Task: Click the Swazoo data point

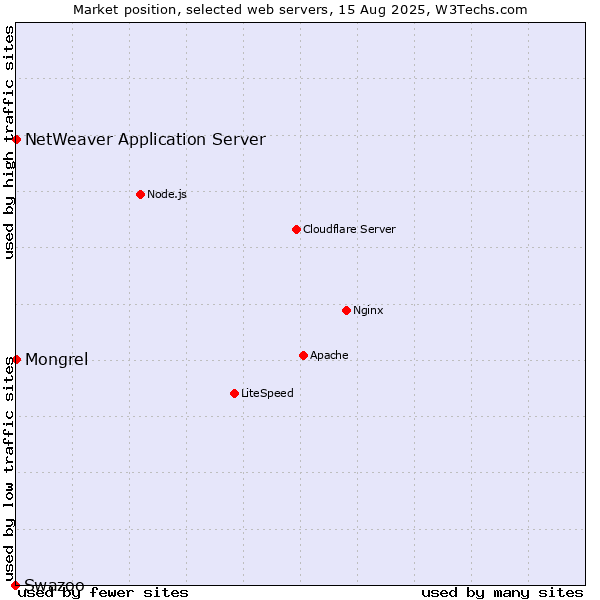Action: coord(15,585)
